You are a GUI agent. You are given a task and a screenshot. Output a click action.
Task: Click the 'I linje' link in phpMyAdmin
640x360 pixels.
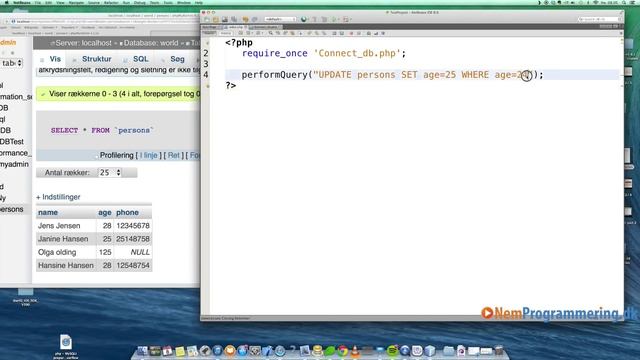click(149, 155)
